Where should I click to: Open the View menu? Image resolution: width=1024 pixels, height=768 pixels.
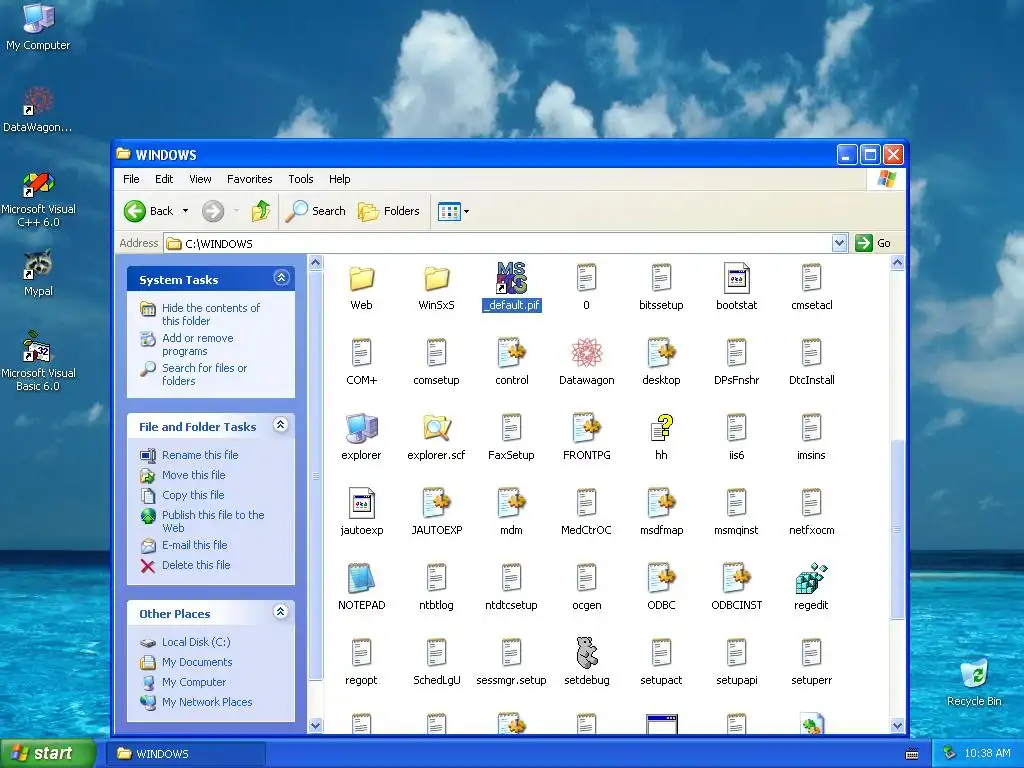tap(200, 179)
